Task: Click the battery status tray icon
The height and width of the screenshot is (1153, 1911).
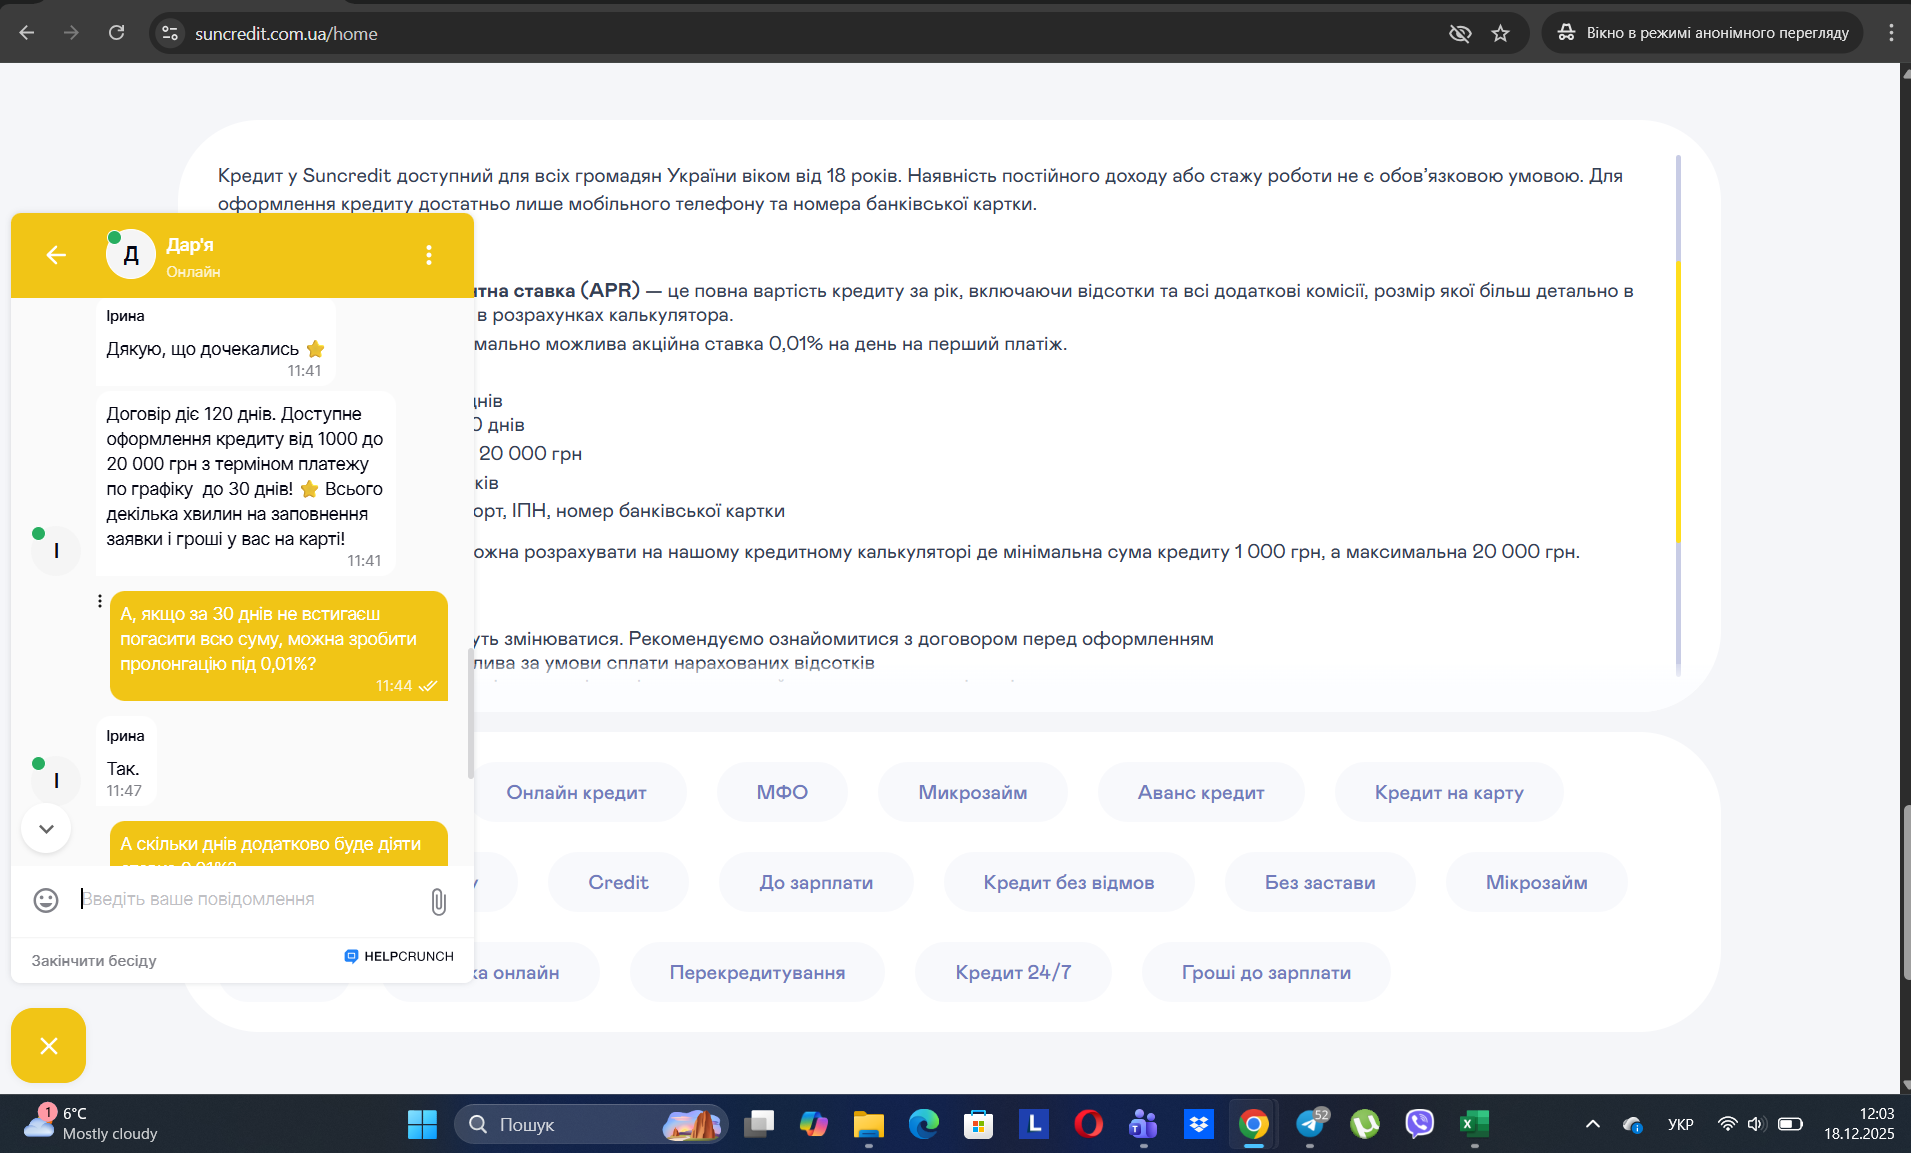Action: pos(1790,1124)
